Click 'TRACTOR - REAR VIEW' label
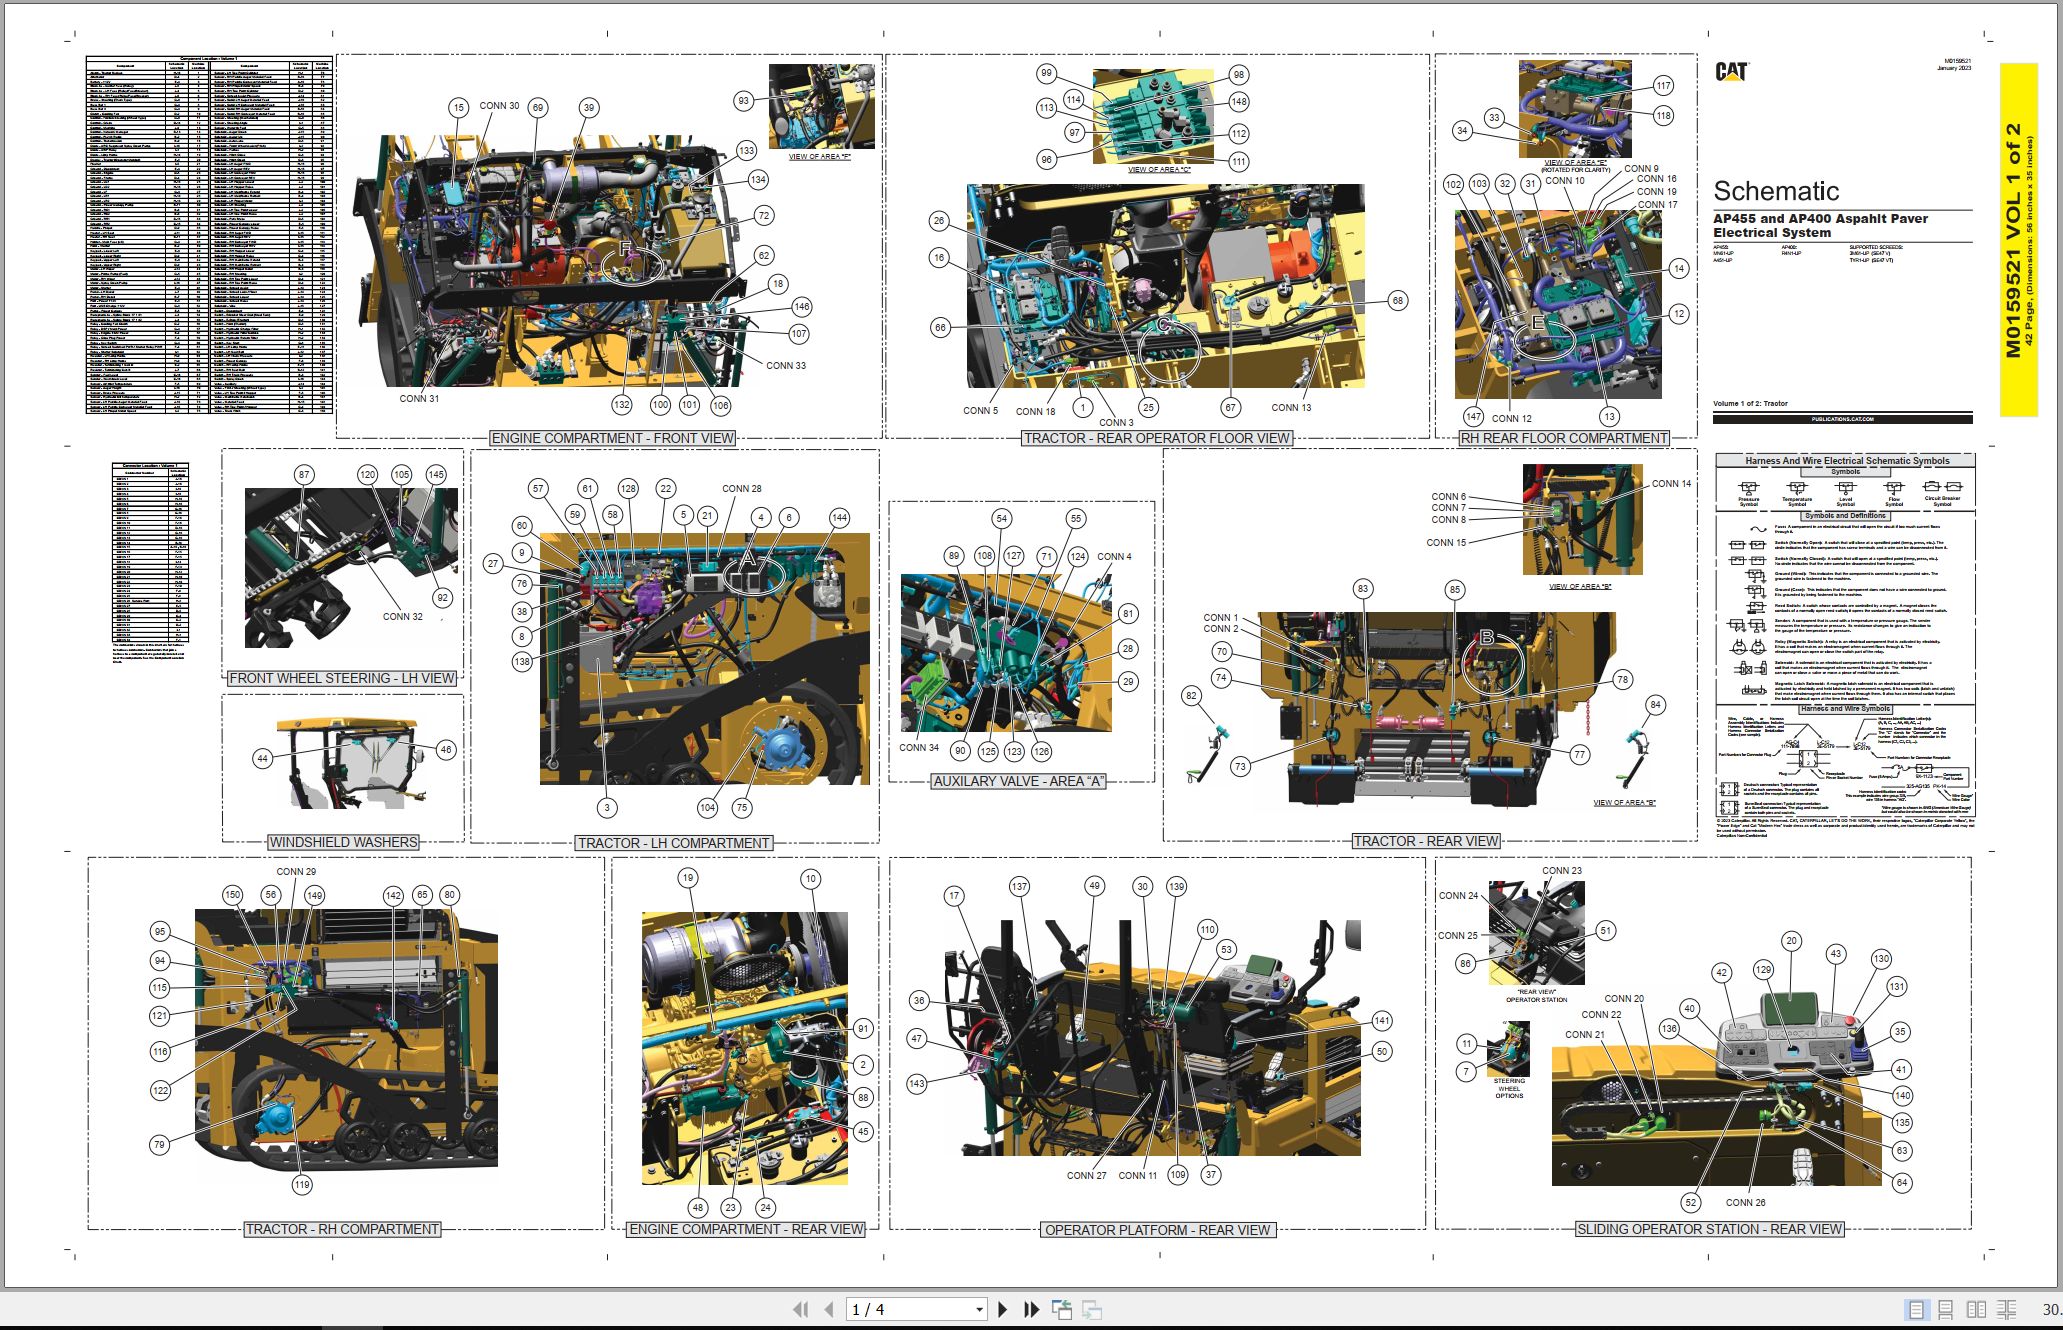 pyautogui.click(x=1426, y=841)
